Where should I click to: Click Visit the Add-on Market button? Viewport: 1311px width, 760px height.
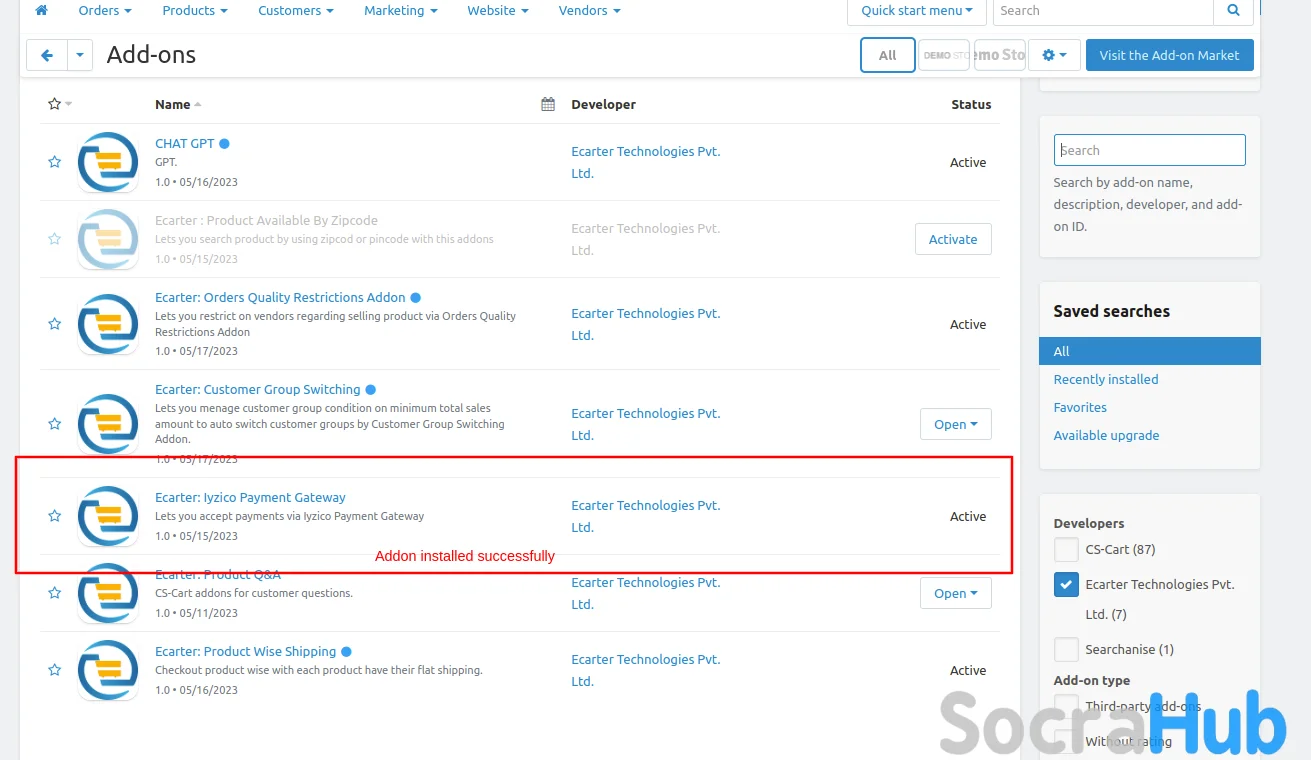pos(1168,56)
